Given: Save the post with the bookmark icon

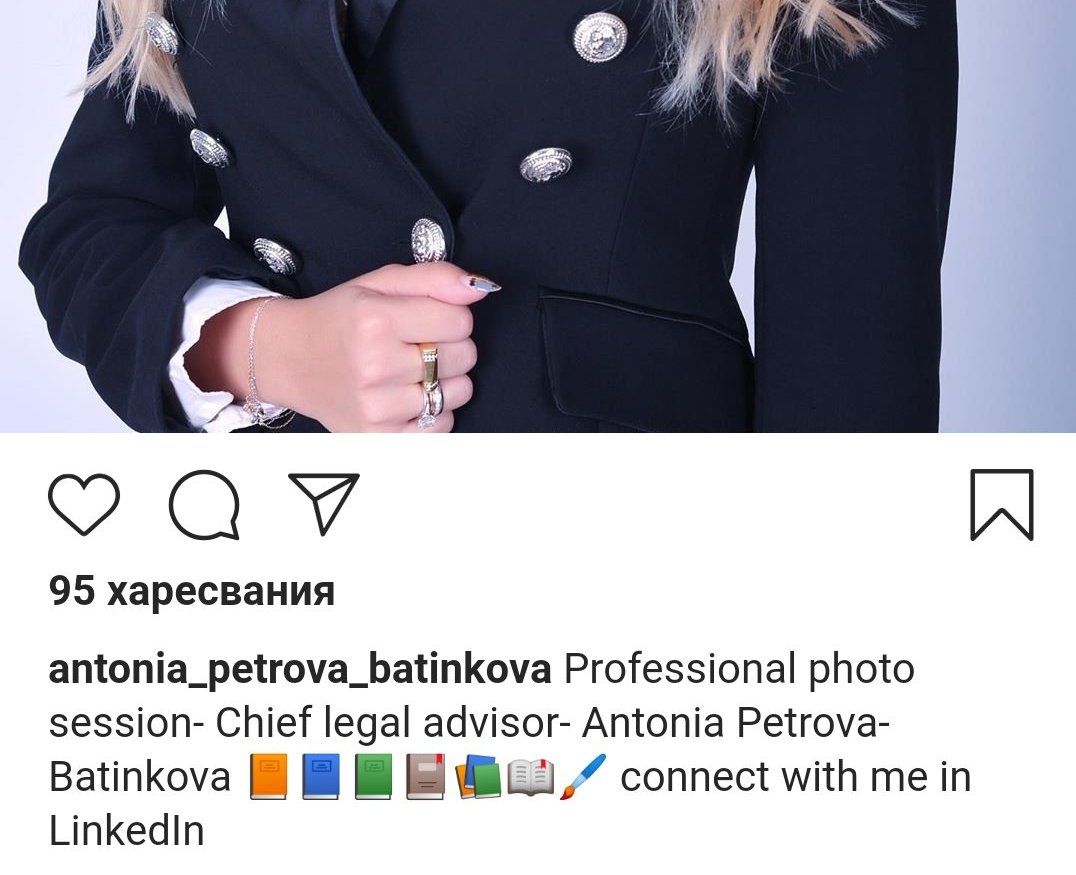Looking at the screenshot, I should (x=1001, y=504).
